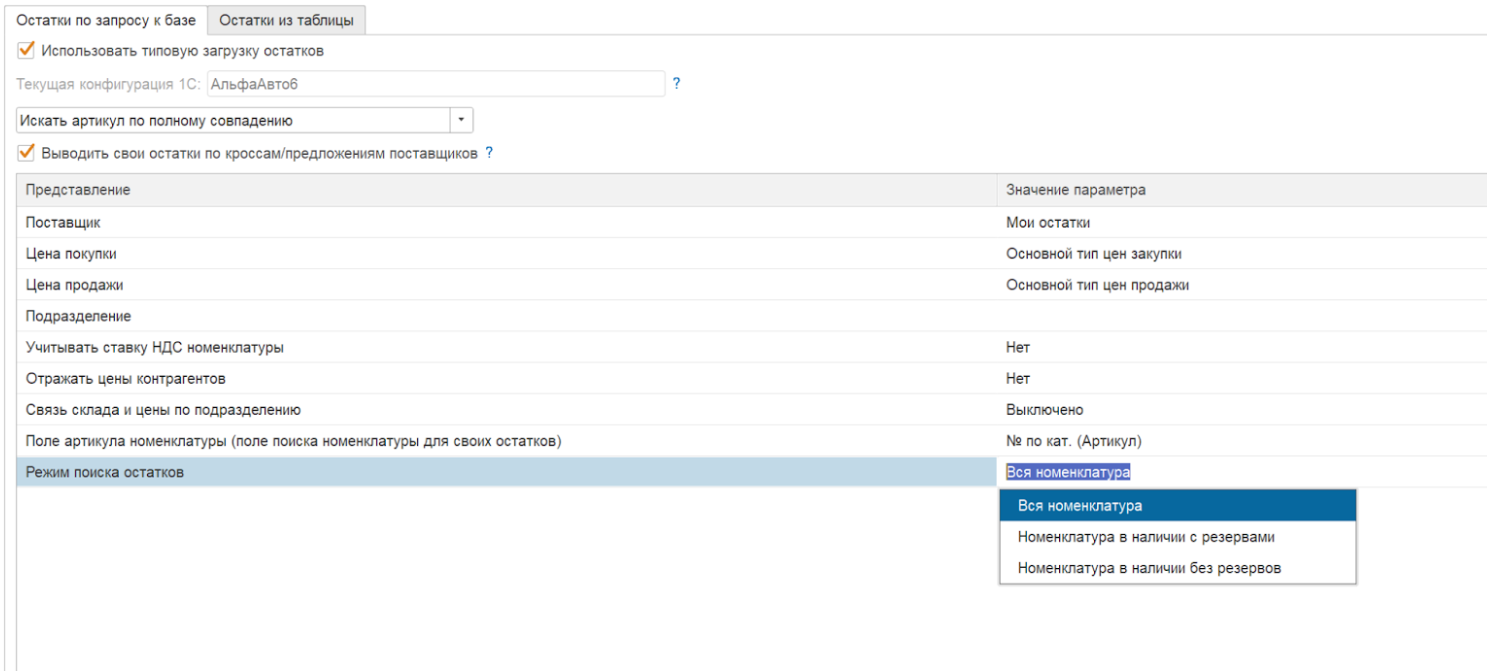The width and height of the screenshot is (1487, 671).
Task: Click 'Основной тип цен продажи' value cell
Action: click(x=1097, y=285)
